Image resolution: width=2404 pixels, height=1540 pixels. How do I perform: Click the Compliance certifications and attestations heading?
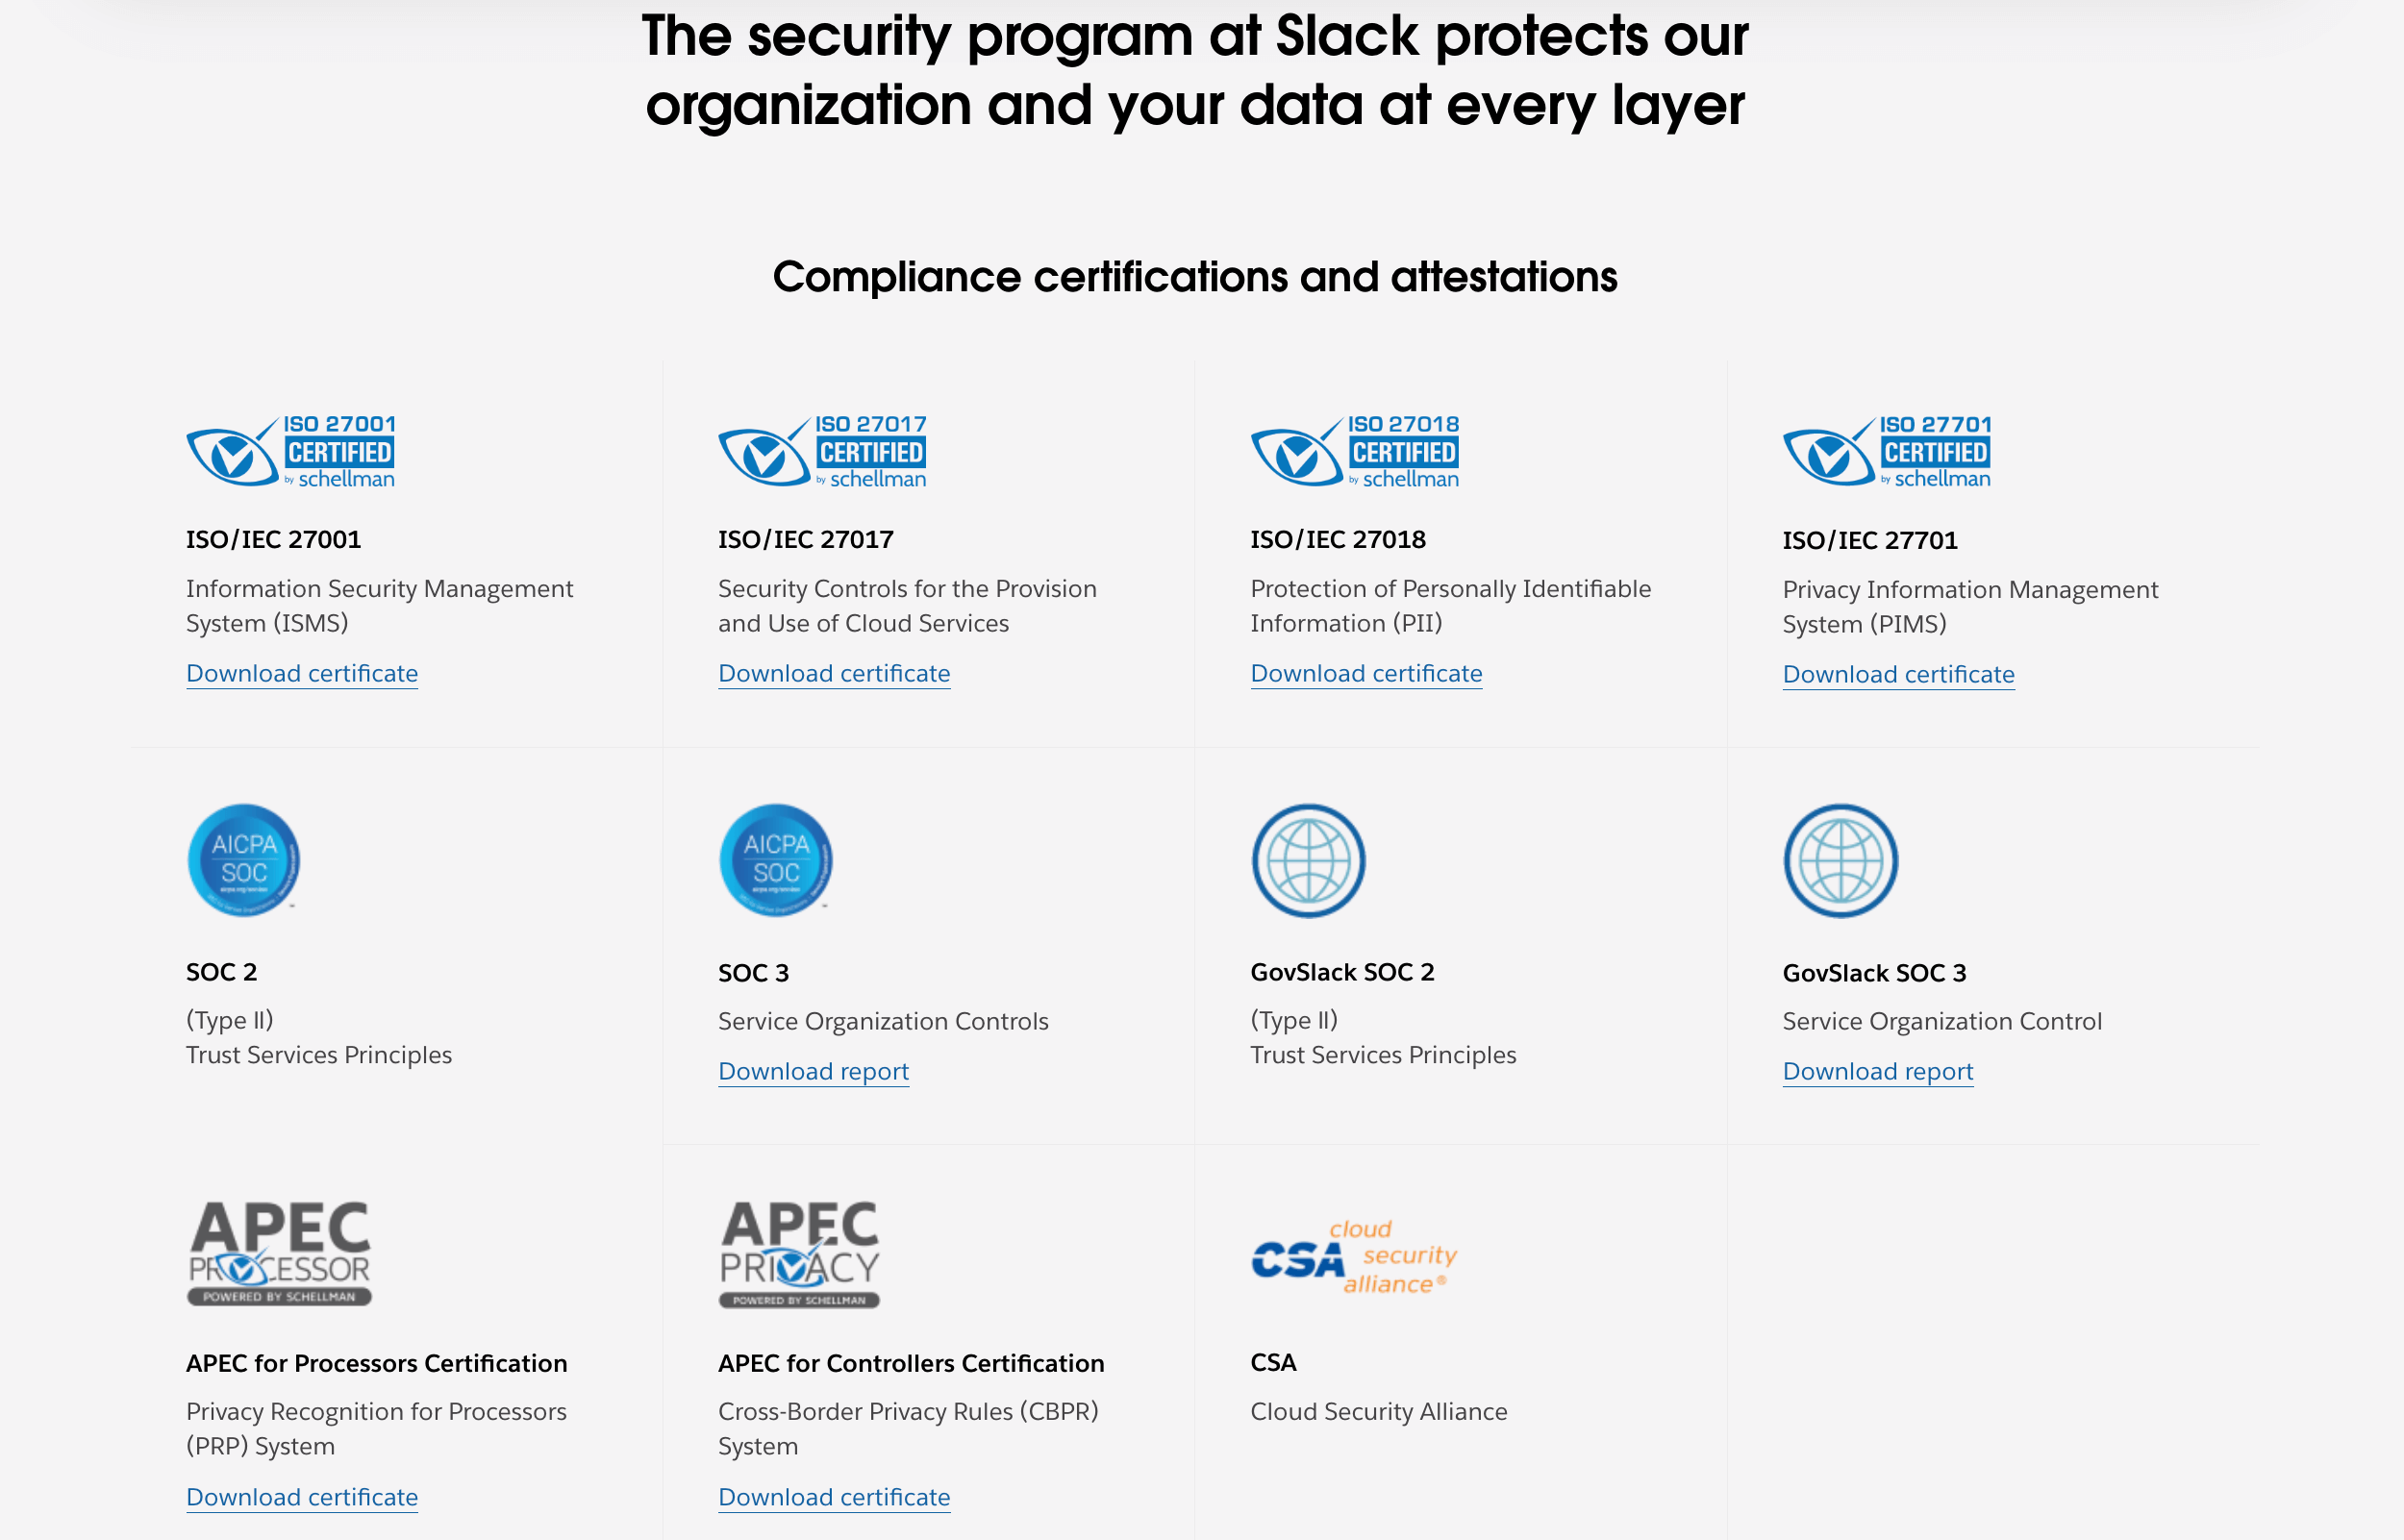click(x=1195, y=277)
